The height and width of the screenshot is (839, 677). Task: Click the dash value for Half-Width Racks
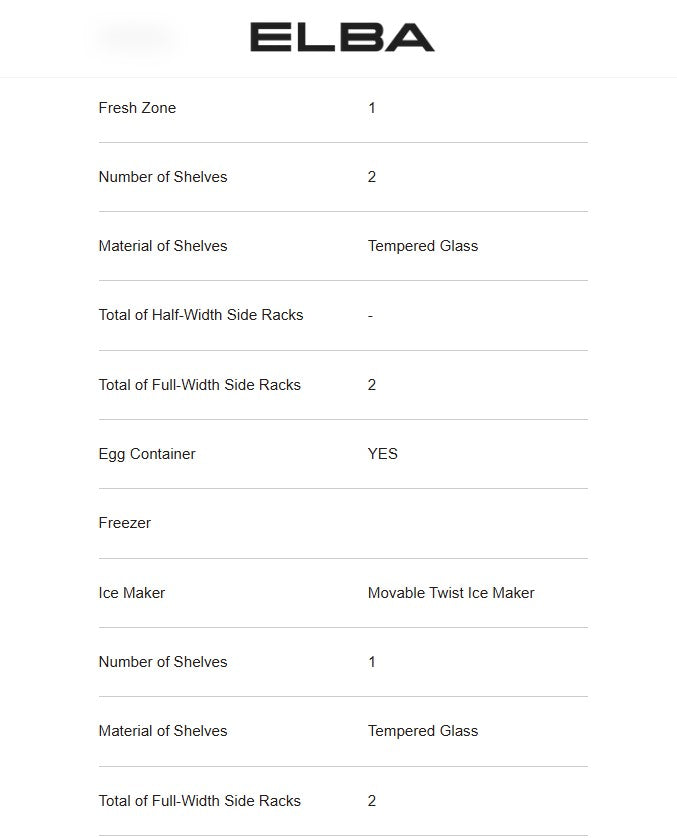(x=371, y=315)
